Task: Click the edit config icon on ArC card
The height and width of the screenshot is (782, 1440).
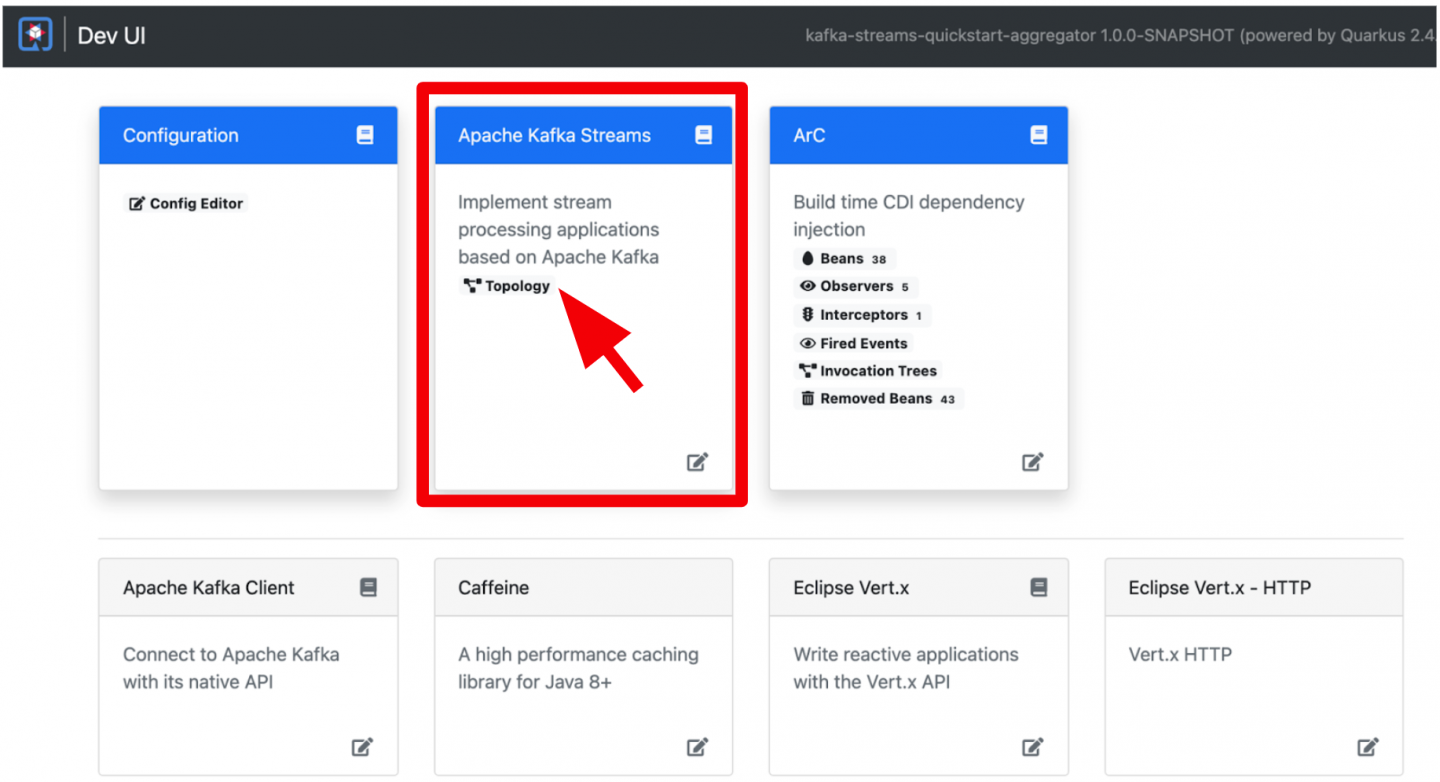Action: 1033,461
